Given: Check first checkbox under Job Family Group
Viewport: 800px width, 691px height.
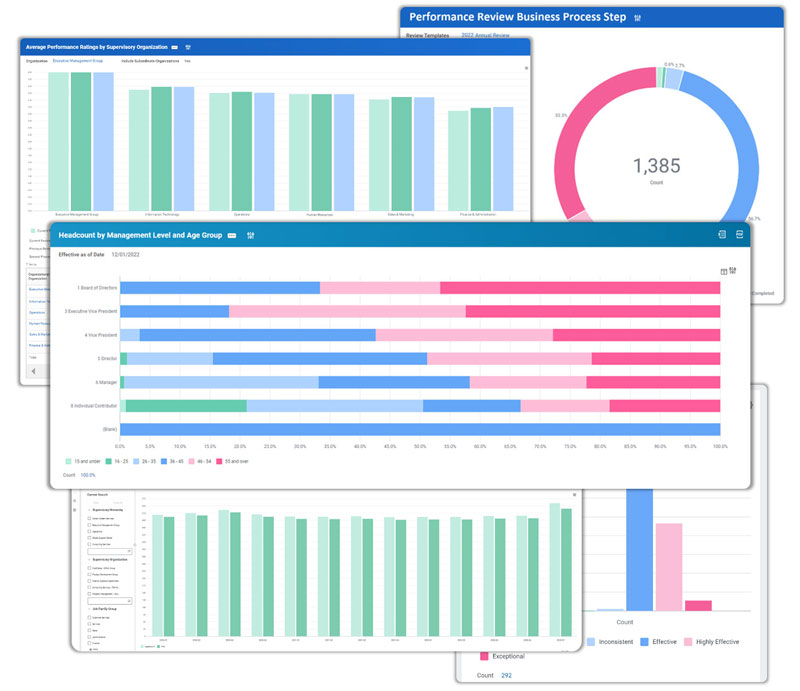Looking at the screenshot, I should click(89, 618).
